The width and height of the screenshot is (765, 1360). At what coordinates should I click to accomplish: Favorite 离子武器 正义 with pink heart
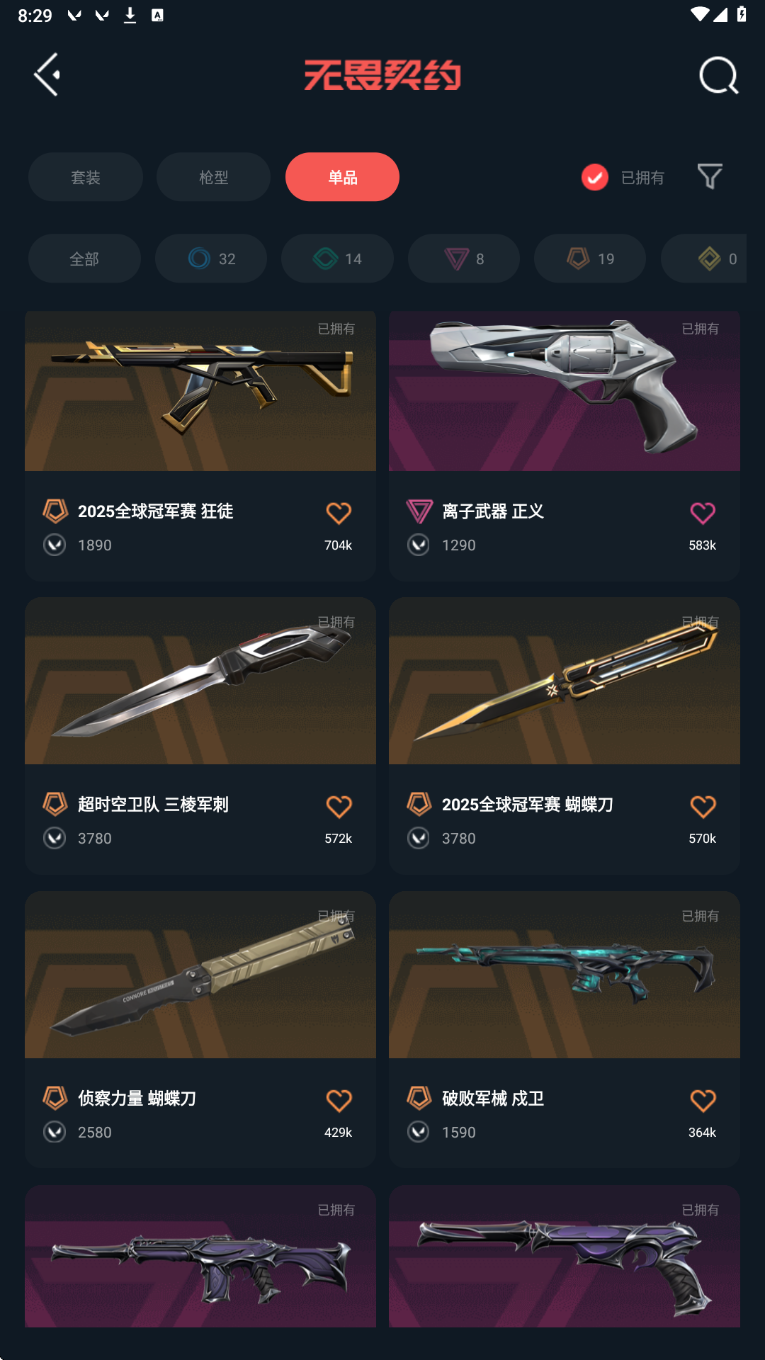click(703, 513)
